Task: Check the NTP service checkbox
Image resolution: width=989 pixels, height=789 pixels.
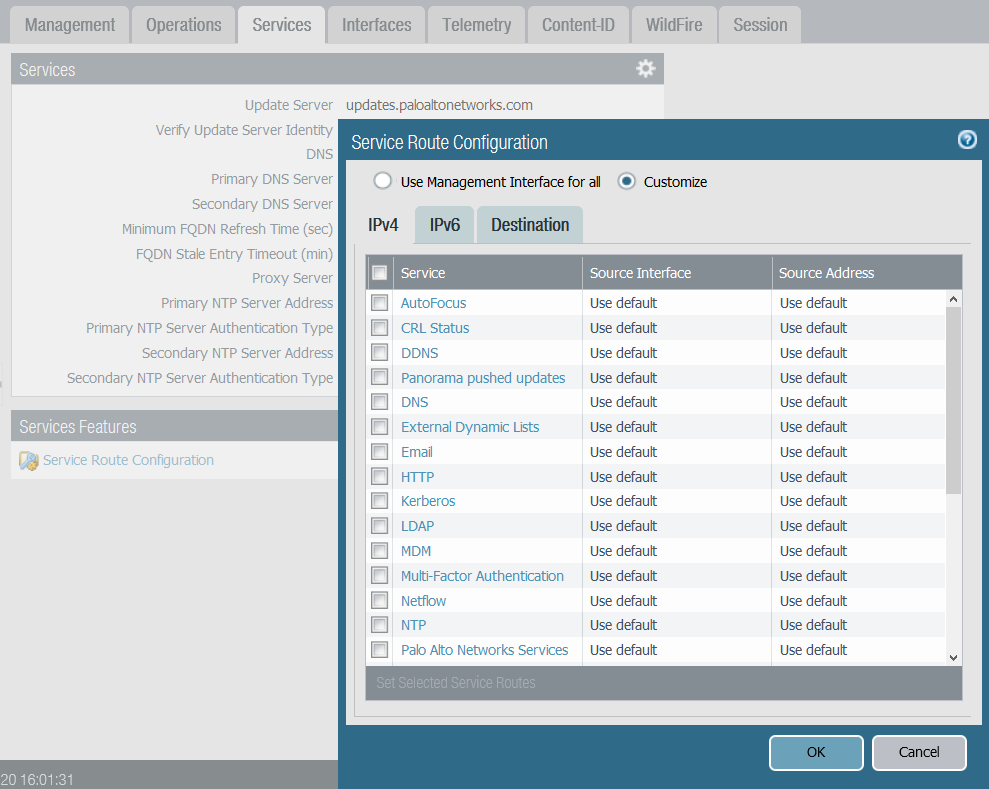Action: (379, 625)
